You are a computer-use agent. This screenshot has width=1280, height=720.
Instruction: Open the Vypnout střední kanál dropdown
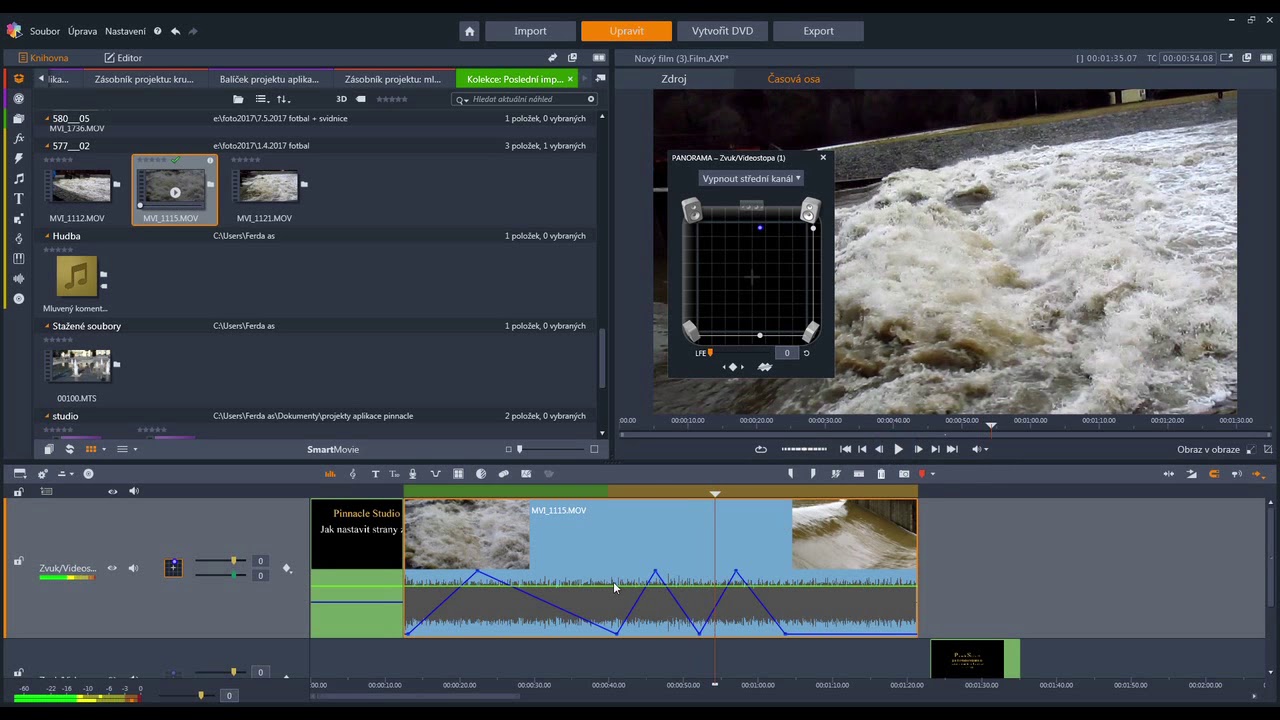tap(751, 179)
